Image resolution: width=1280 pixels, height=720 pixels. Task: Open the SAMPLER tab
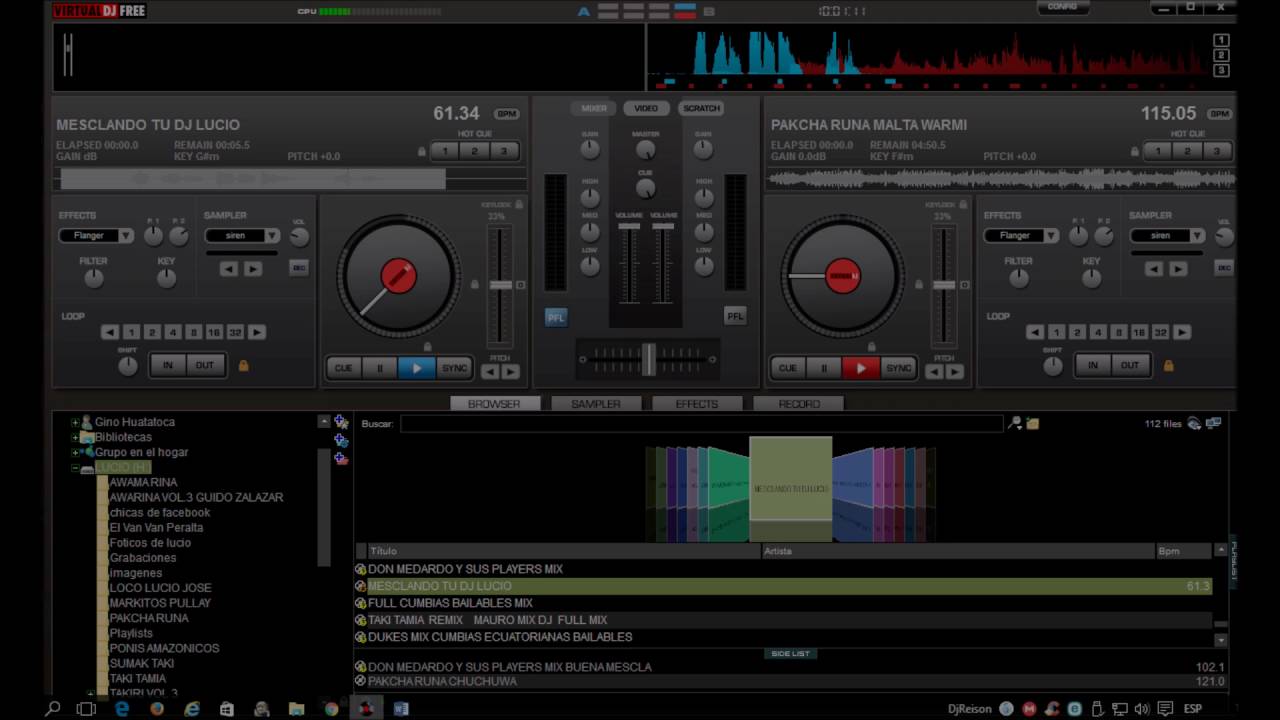(596, 404)
